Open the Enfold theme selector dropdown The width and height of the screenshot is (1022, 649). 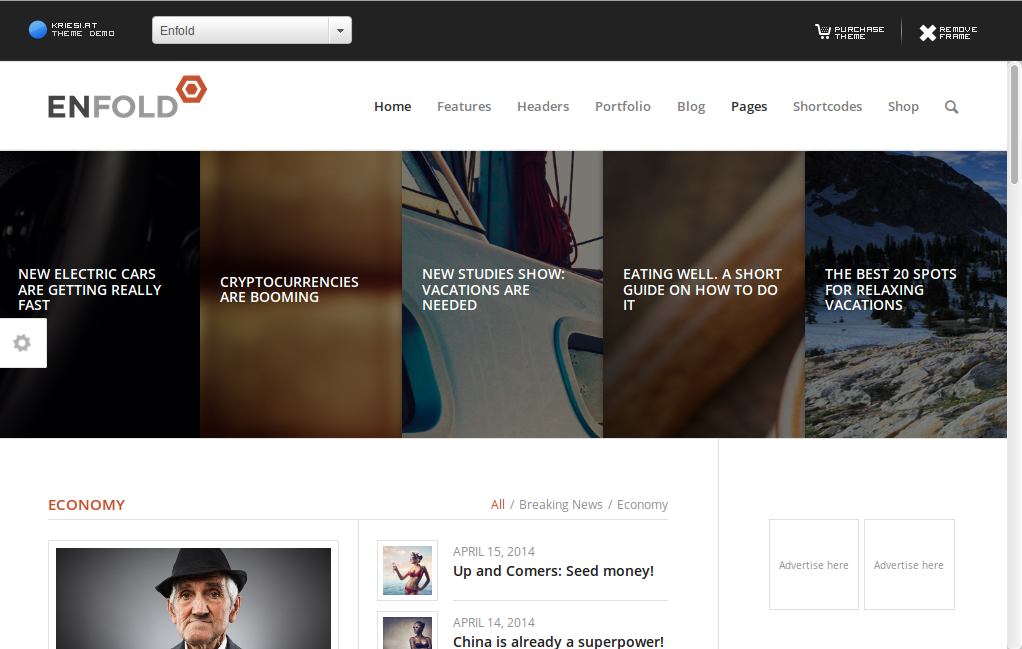point(252,31)
